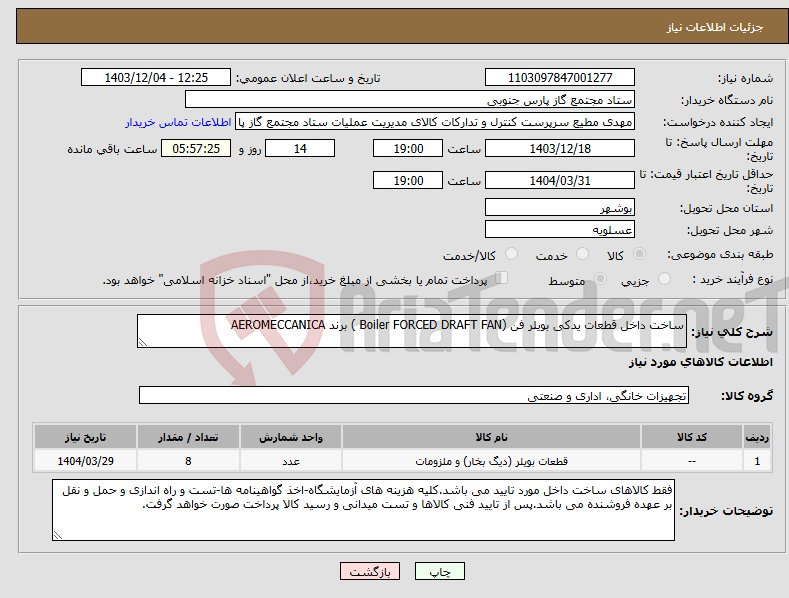Click the بازگشت (back) button

(x=370, y=571)
